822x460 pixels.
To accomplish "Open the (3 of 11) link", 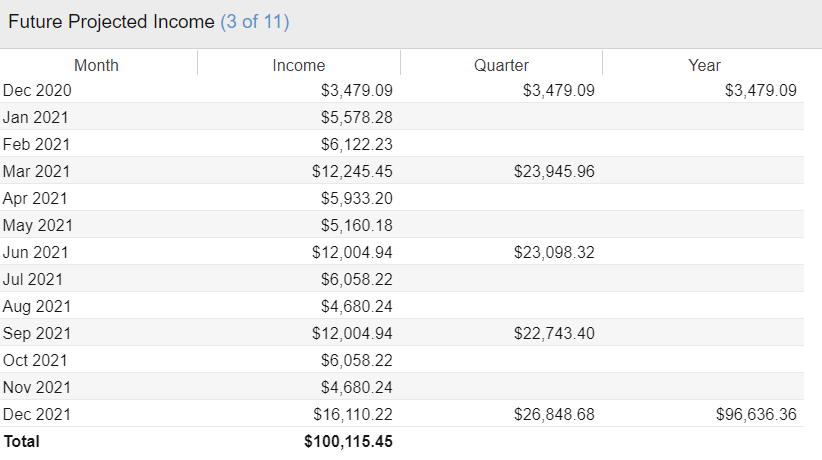I will [x=255, y=22].
